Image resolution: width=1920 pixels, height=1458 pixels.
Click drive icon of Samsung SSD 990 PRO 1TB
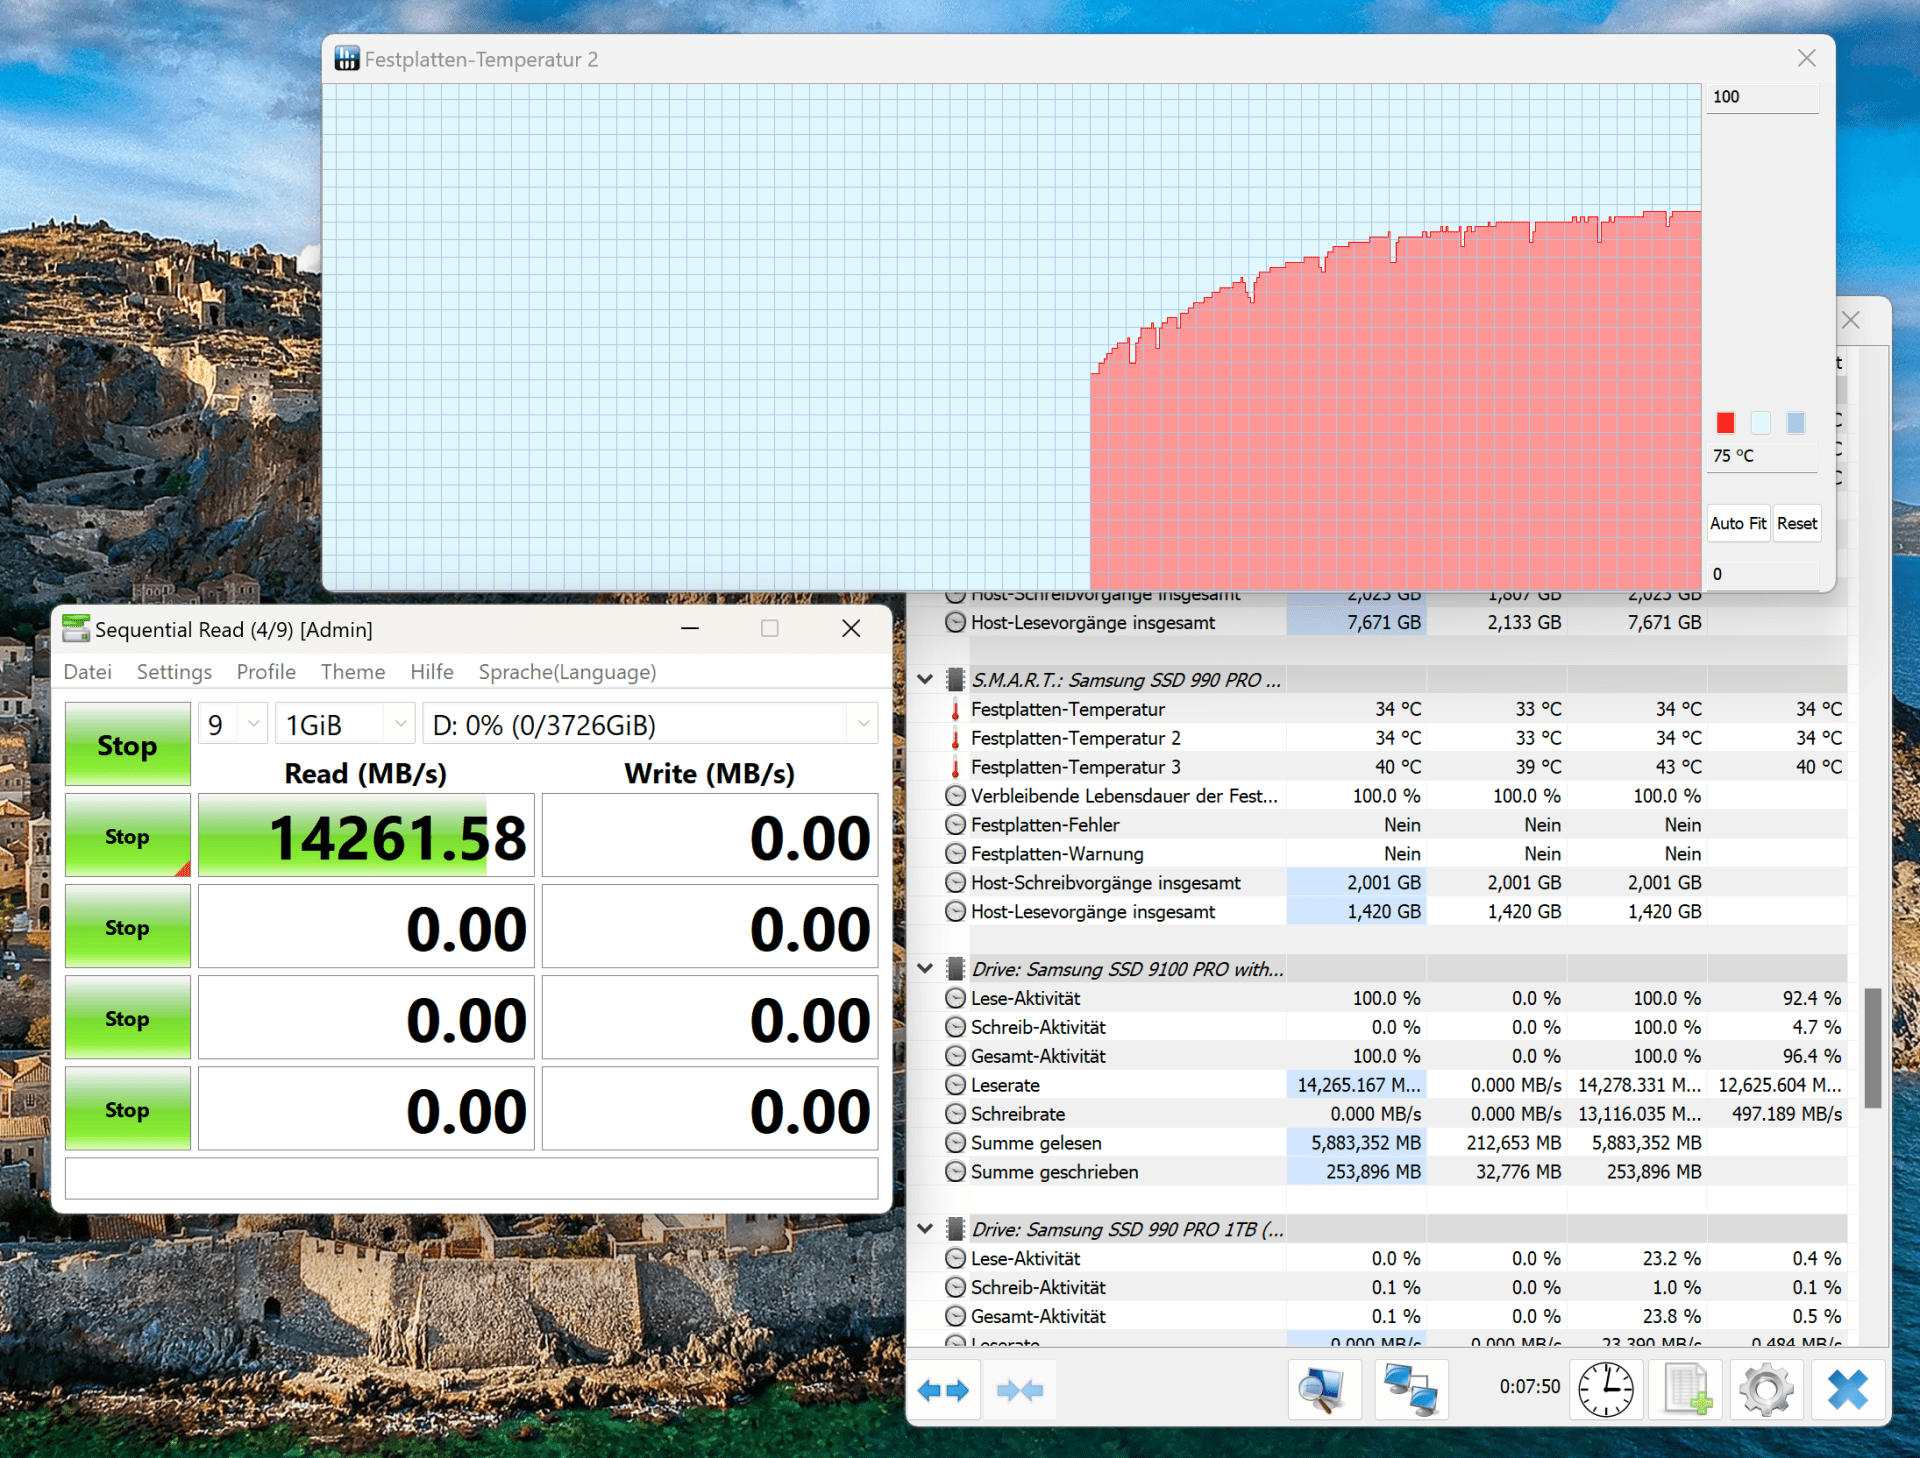[x=956, y=1229]
